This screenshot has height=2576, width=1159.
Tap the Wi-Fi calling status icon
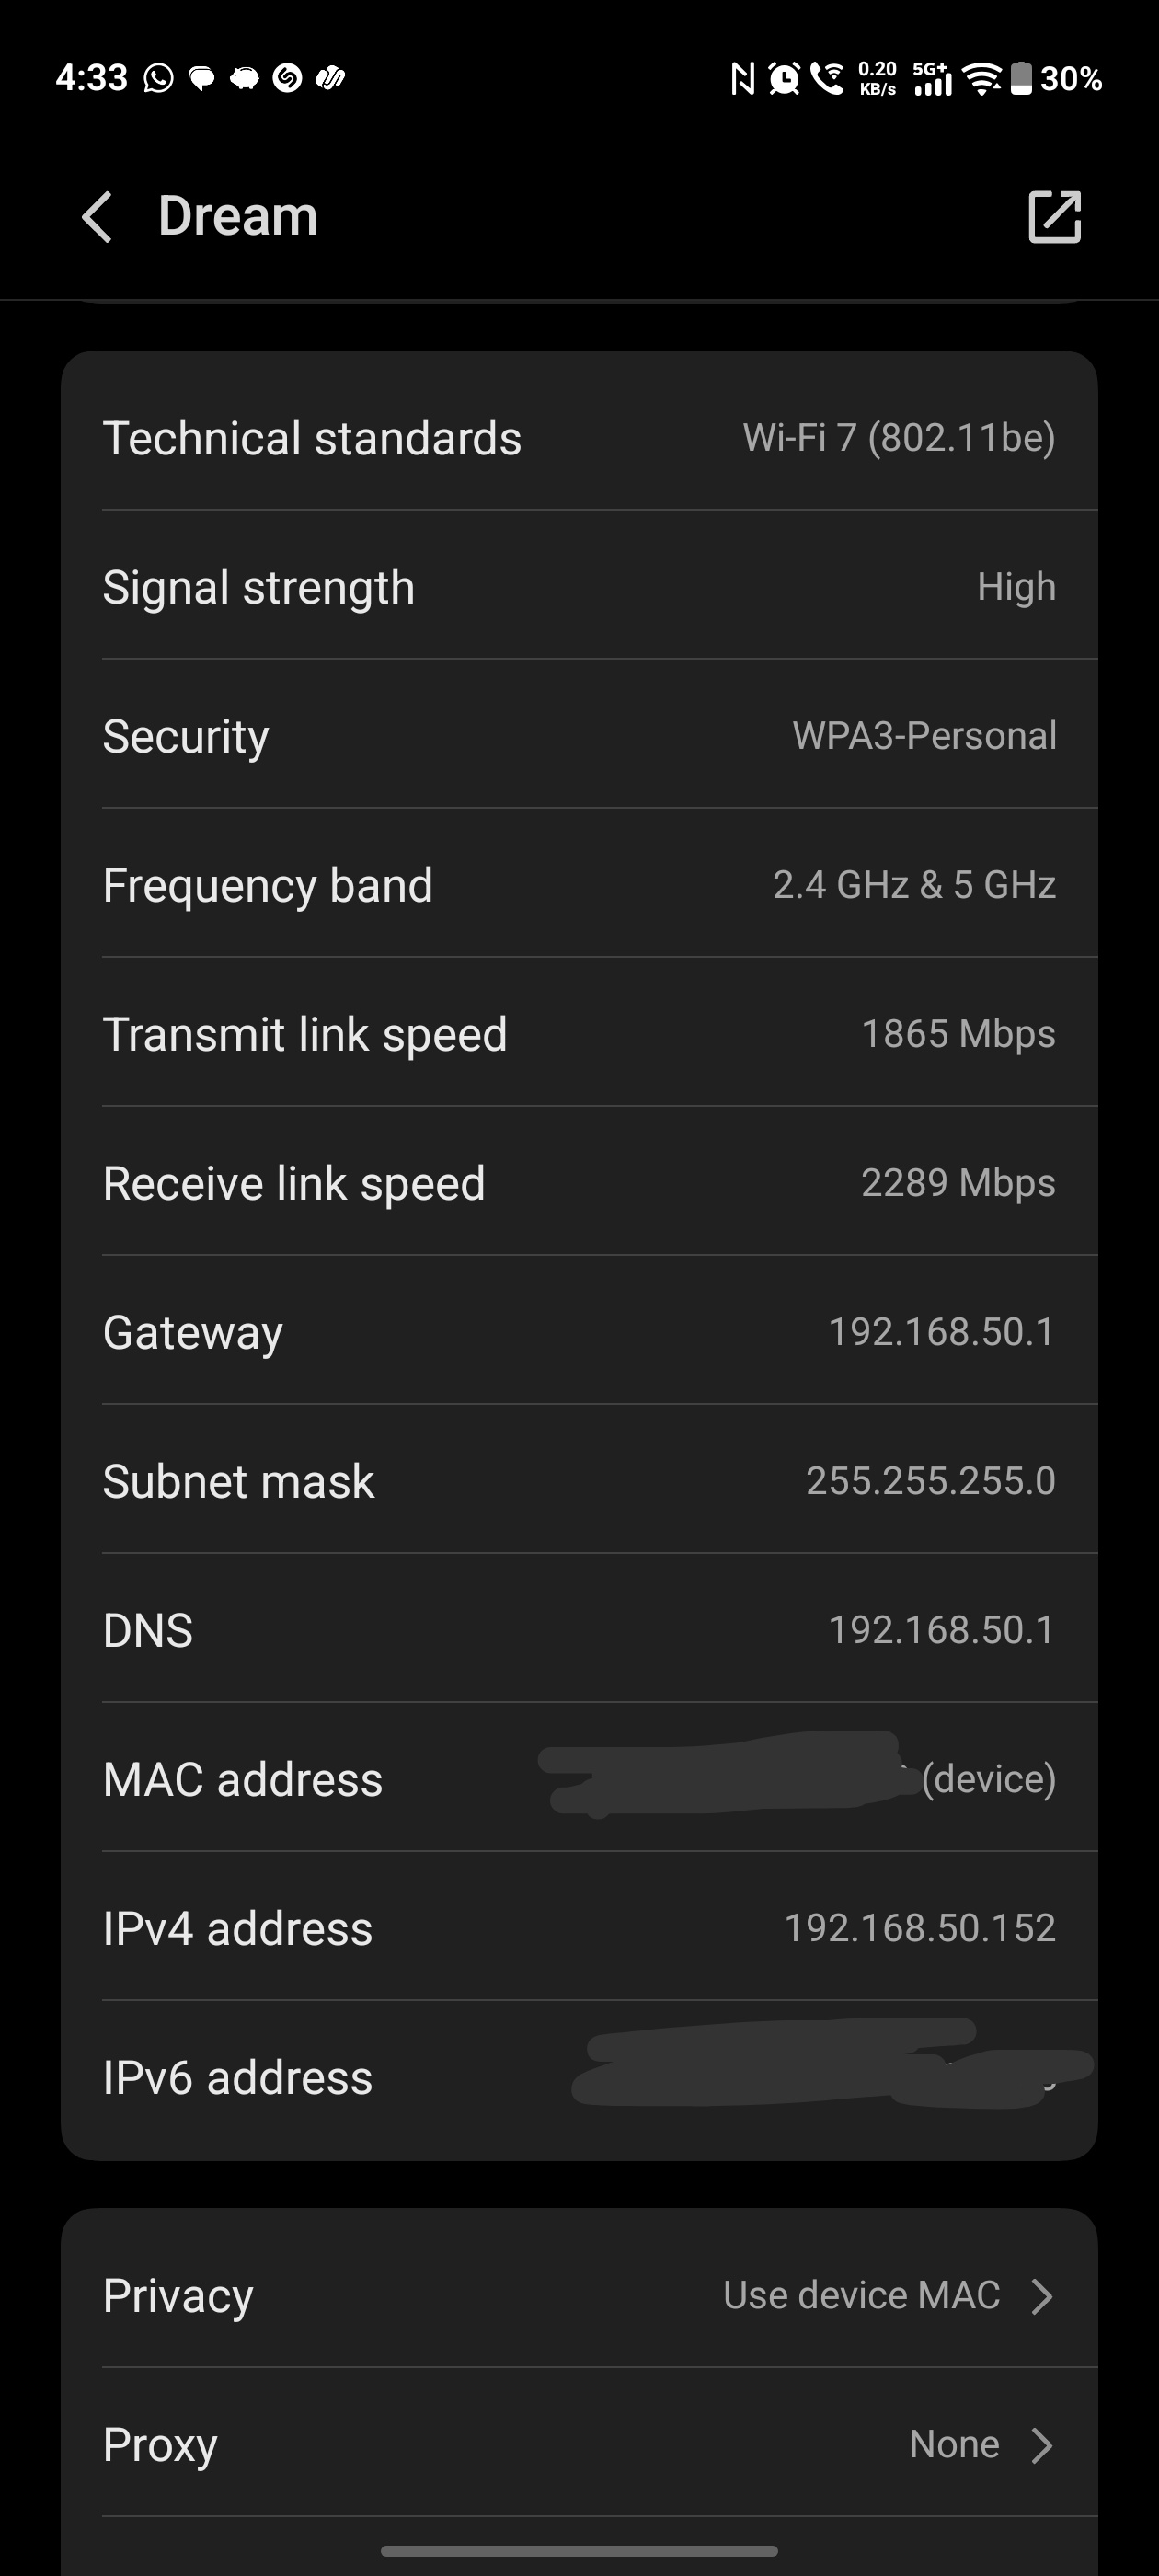[x=827, y=78]
